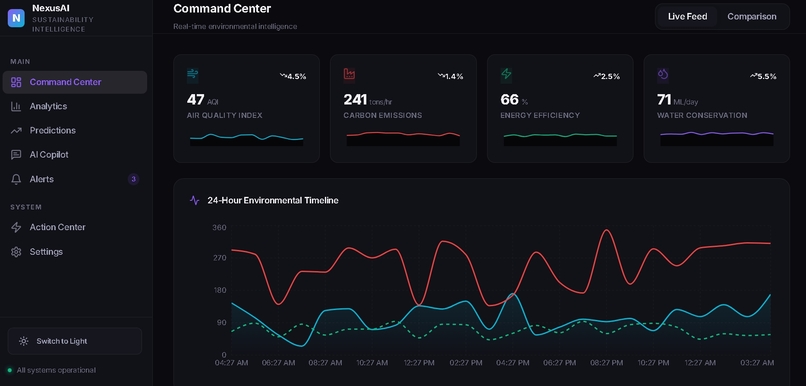Click the Real-time environmental intelligence subtitle

(x=235, y=26)
